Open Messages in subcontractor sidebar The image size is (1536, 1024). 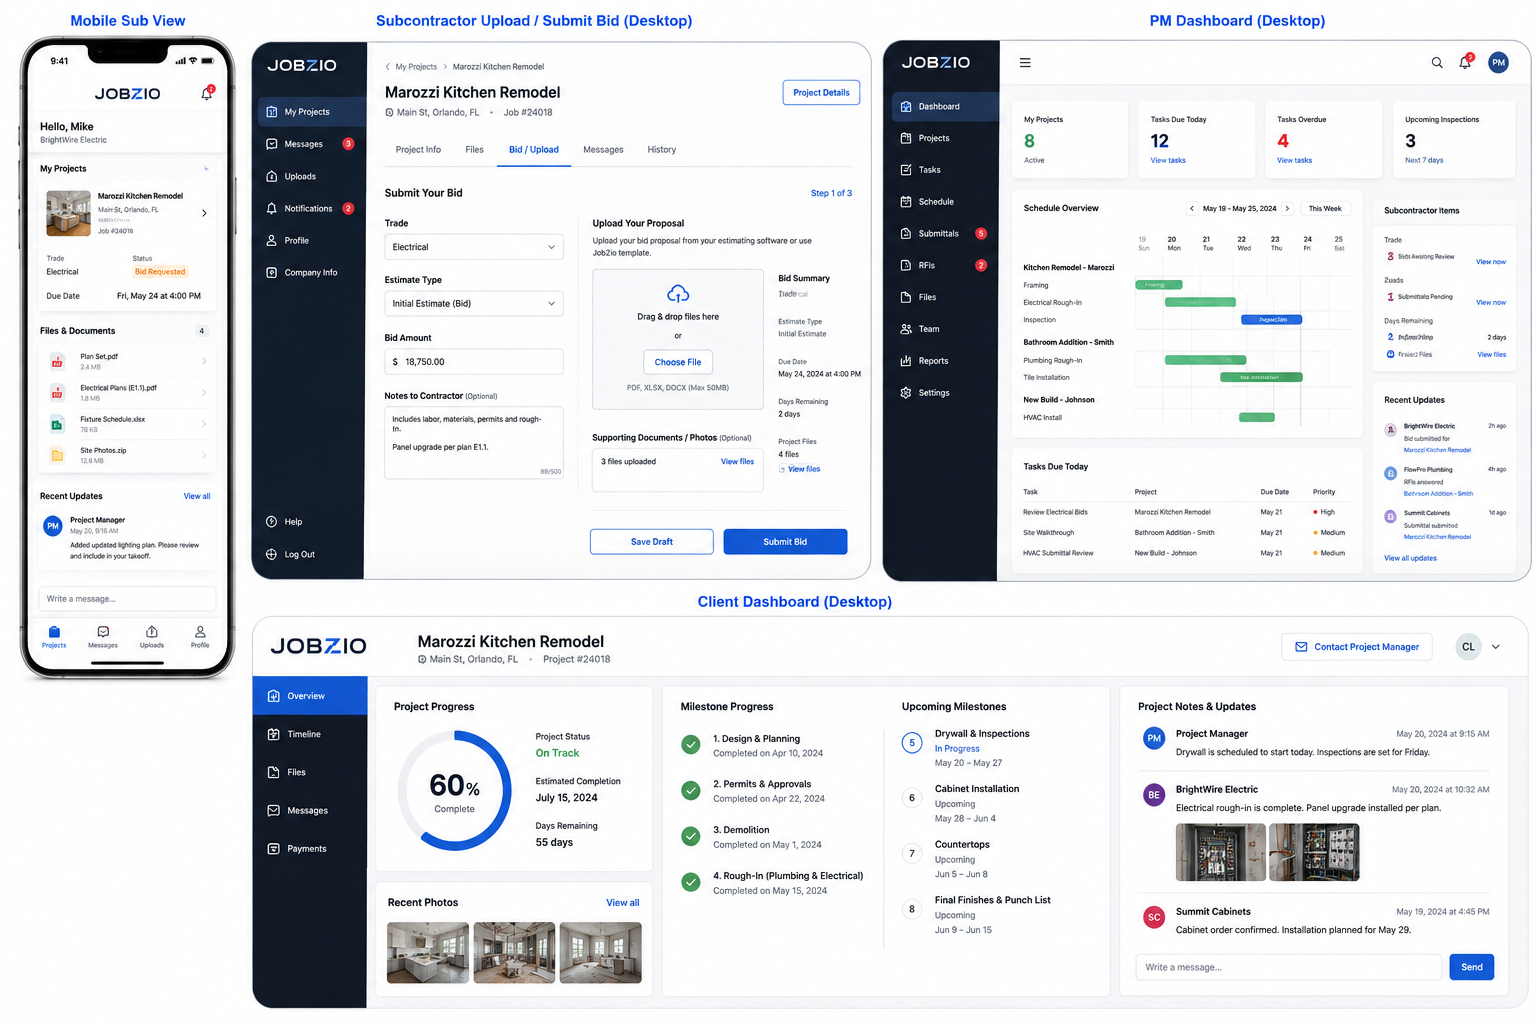coord(310,144)
